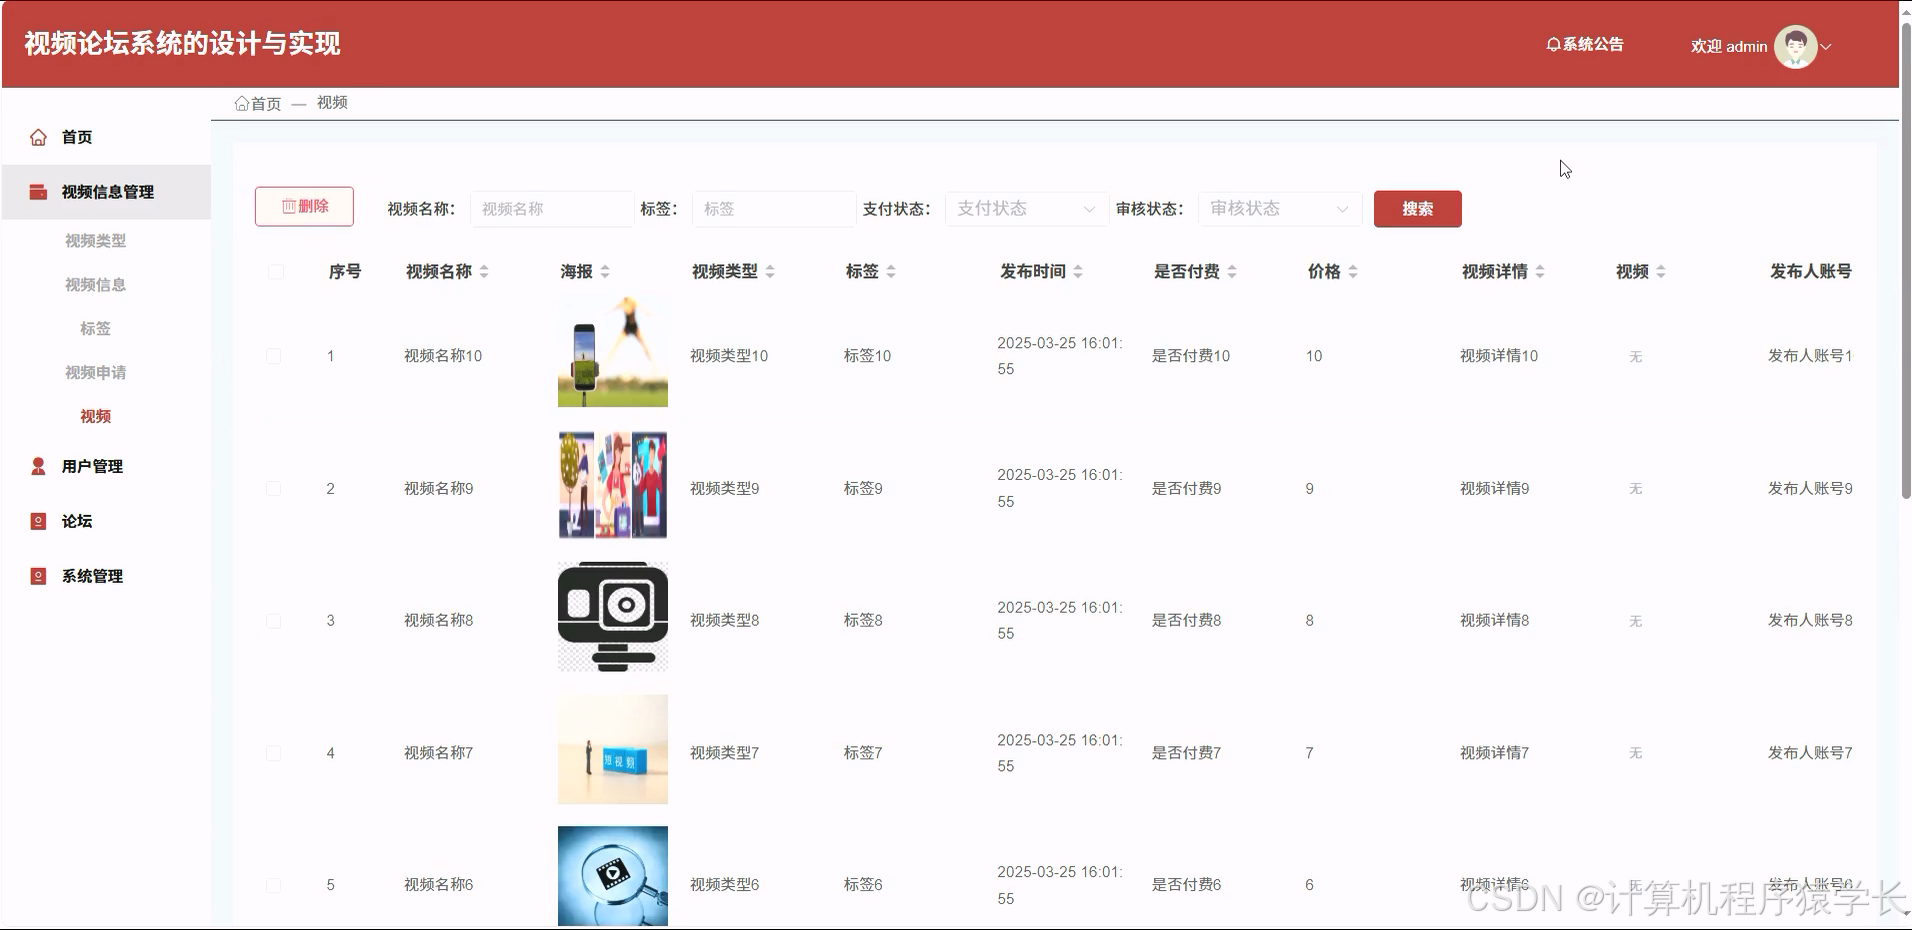Select 视频类型 in the sidebar menu
1912x930 pixels.
(x=95, y=240)
